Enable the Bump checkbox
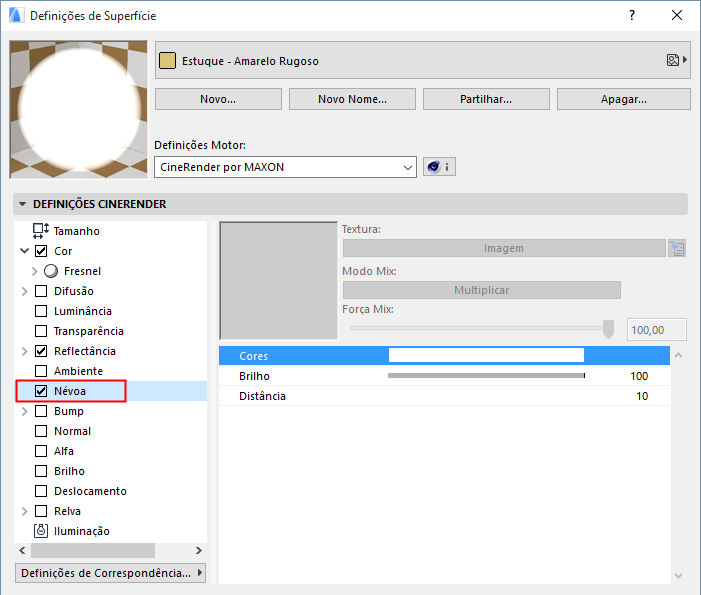Screen dimensions: 701x595 pyautogui.click(x=41, y=411)
